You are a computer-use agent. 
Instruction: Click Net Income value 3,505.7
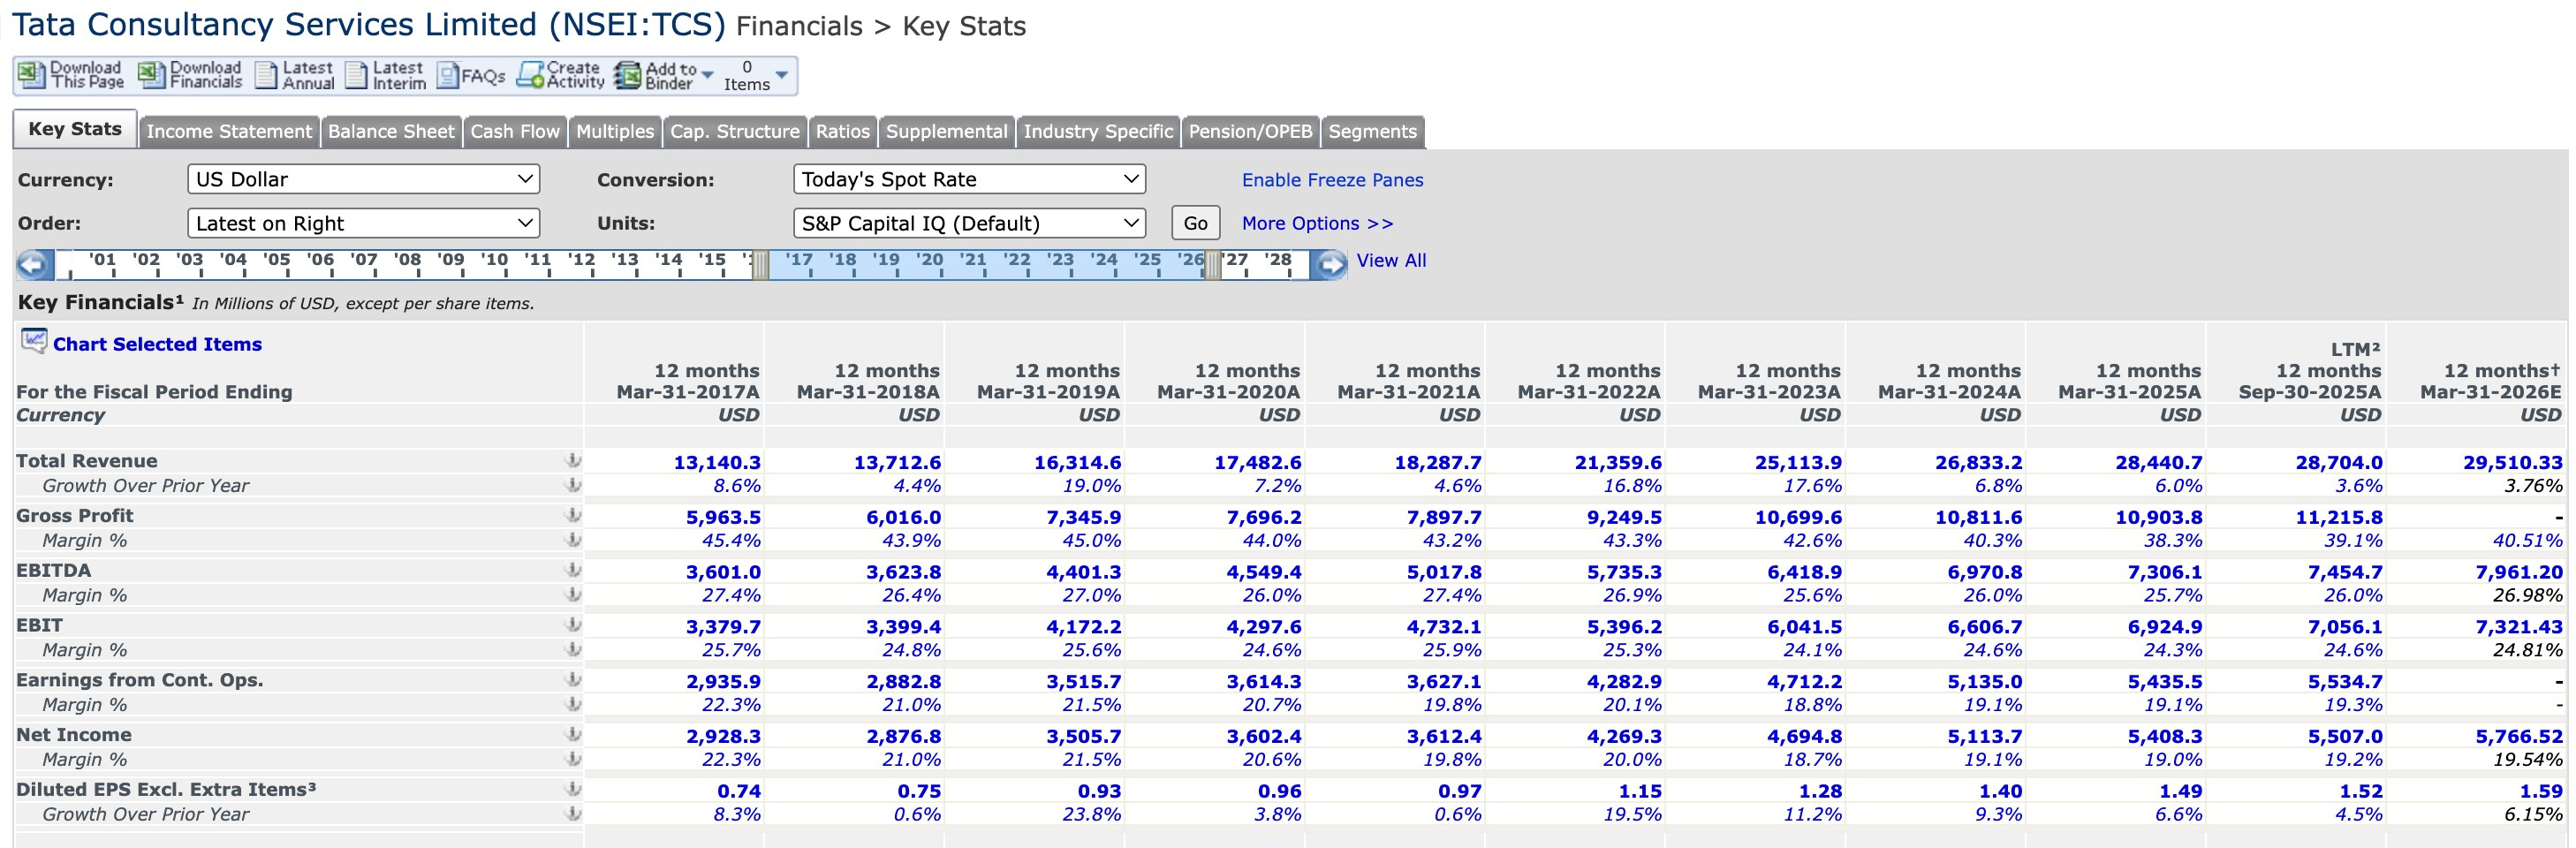(x=1084, y=736)
